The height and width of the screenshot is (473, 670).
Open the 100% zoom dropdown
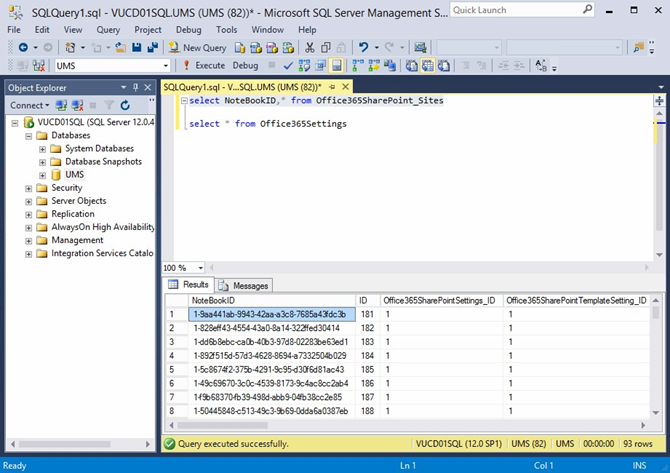coord(198,268)
